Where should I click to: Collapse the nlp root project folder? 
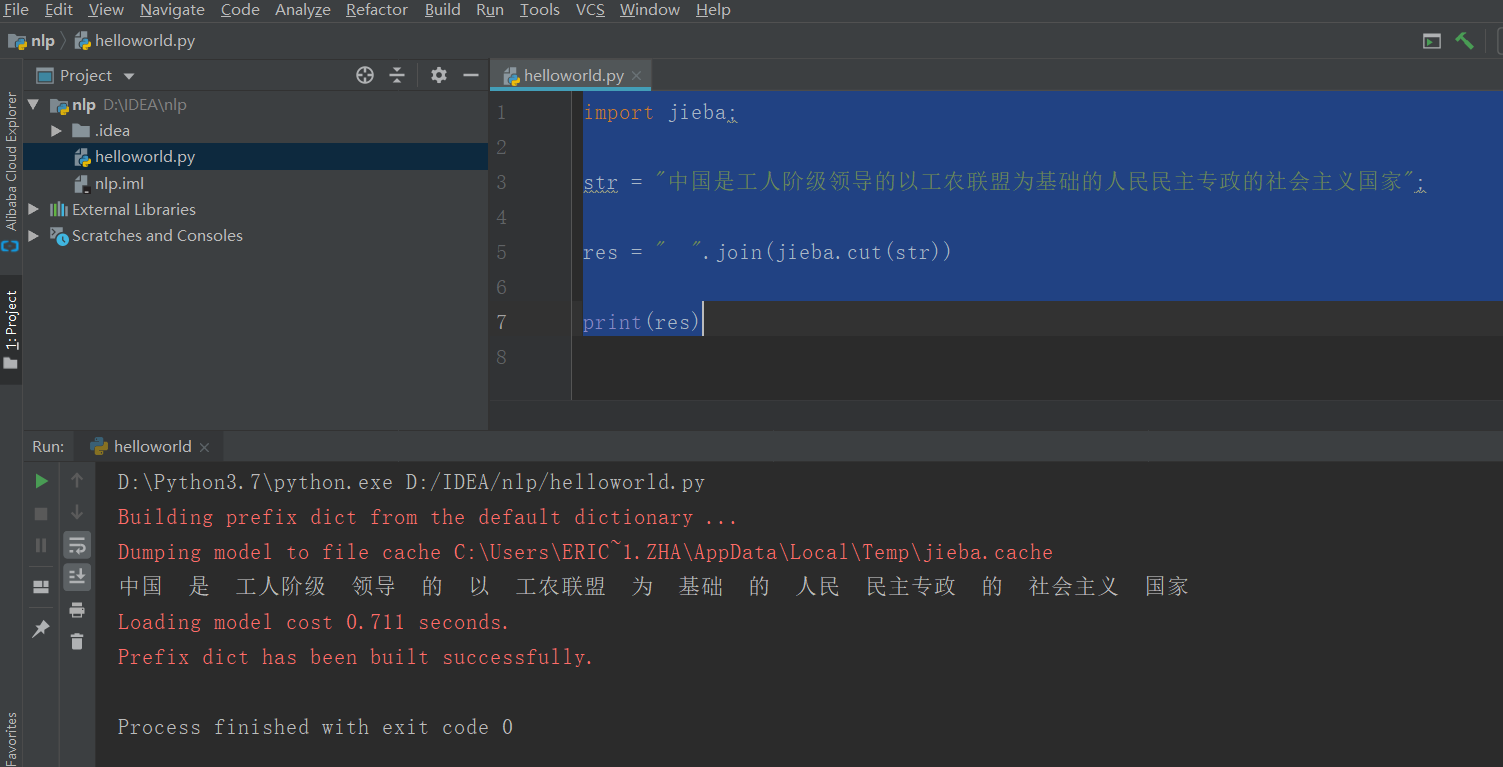coord(33,105)
